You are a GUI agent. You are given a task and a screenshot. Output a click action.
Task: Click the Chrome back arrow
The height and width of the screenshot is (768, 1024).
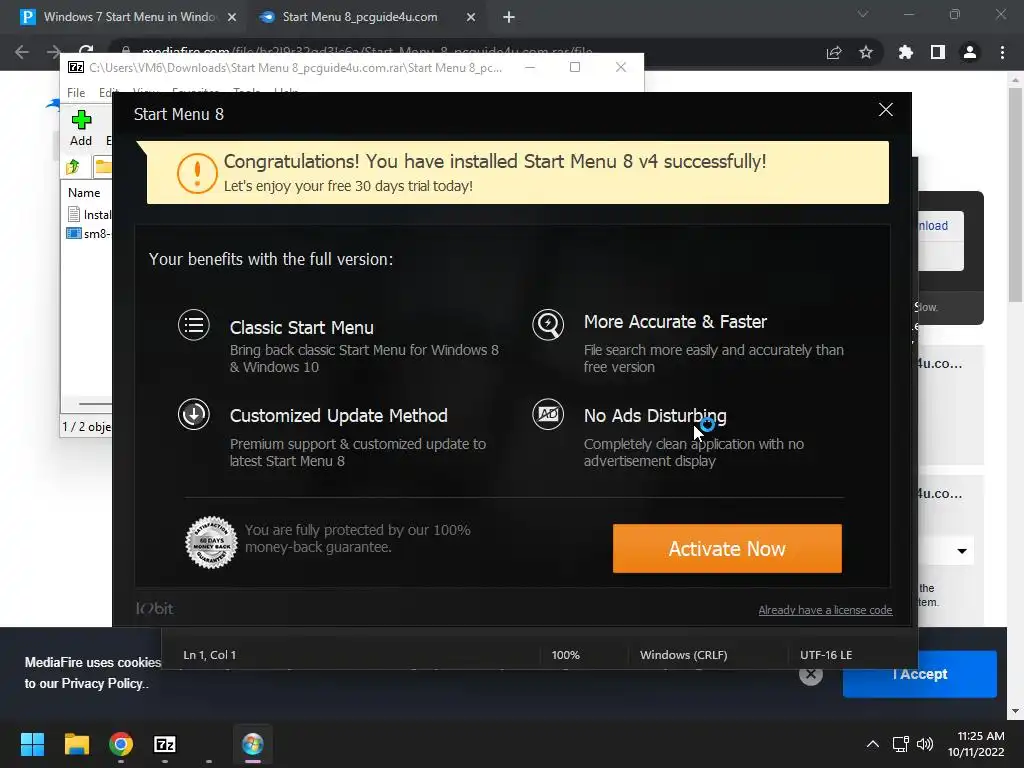(22, 52)
